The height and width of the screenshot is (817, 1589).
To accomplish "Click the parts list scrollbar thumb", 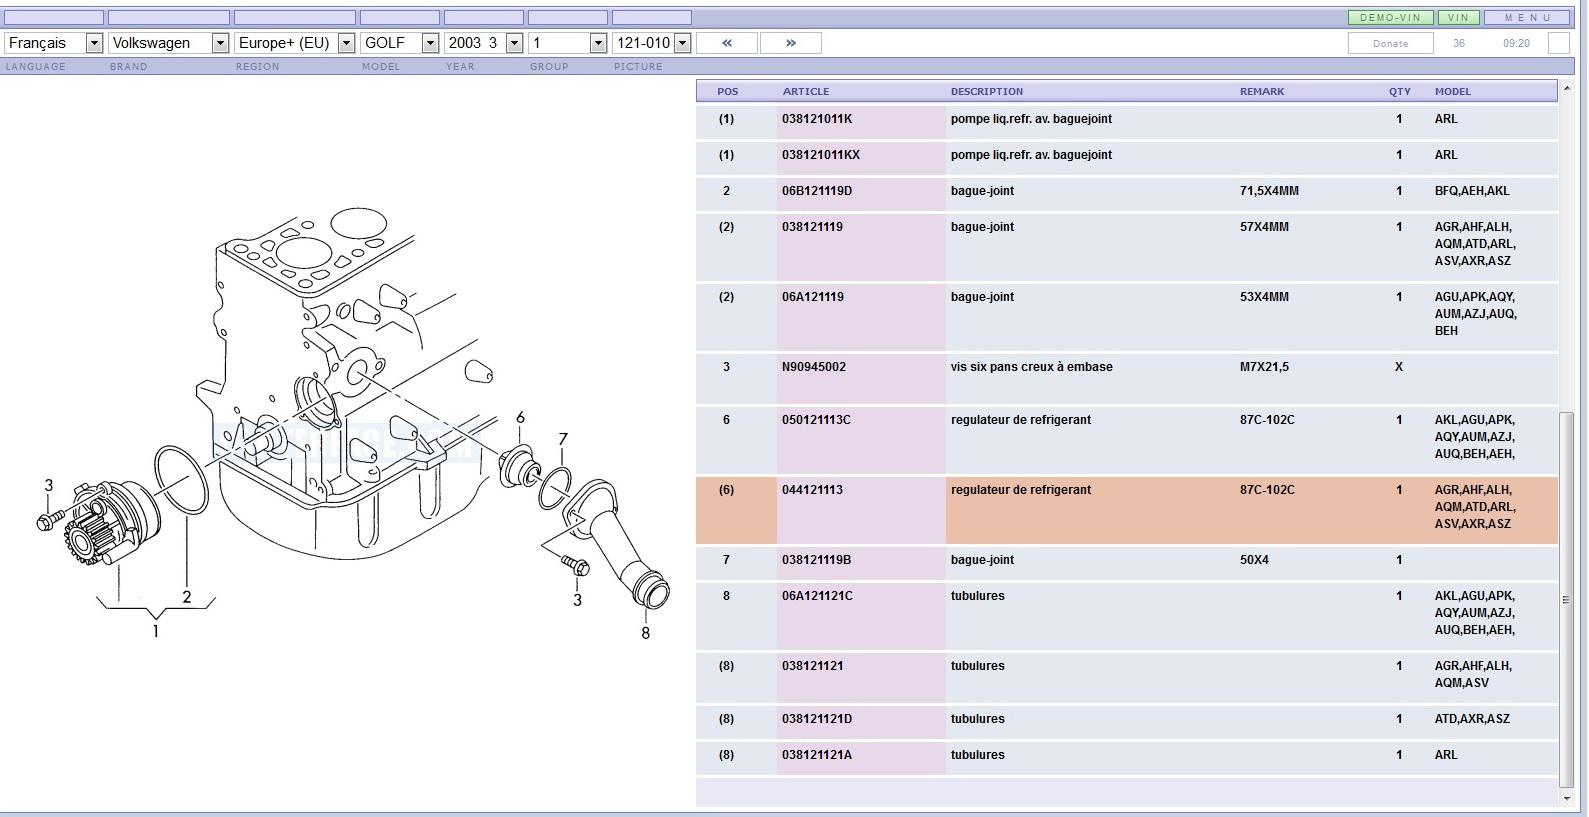I will coord(1566,599).
